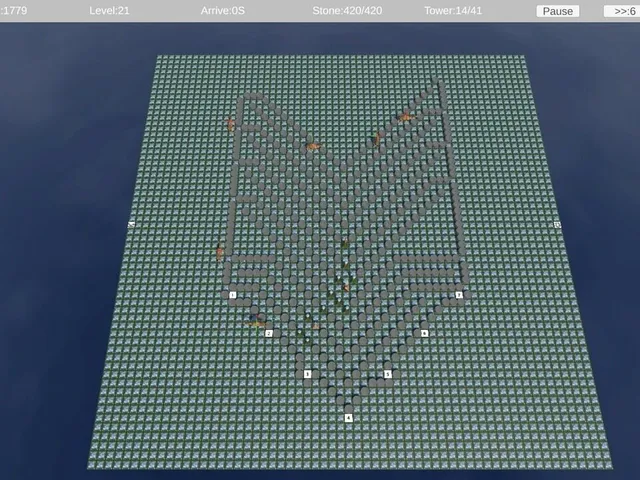Viewport: 640px width, 480px height.
Task: Click the orange creature on maze's left side
Action: tap(220, 251)
